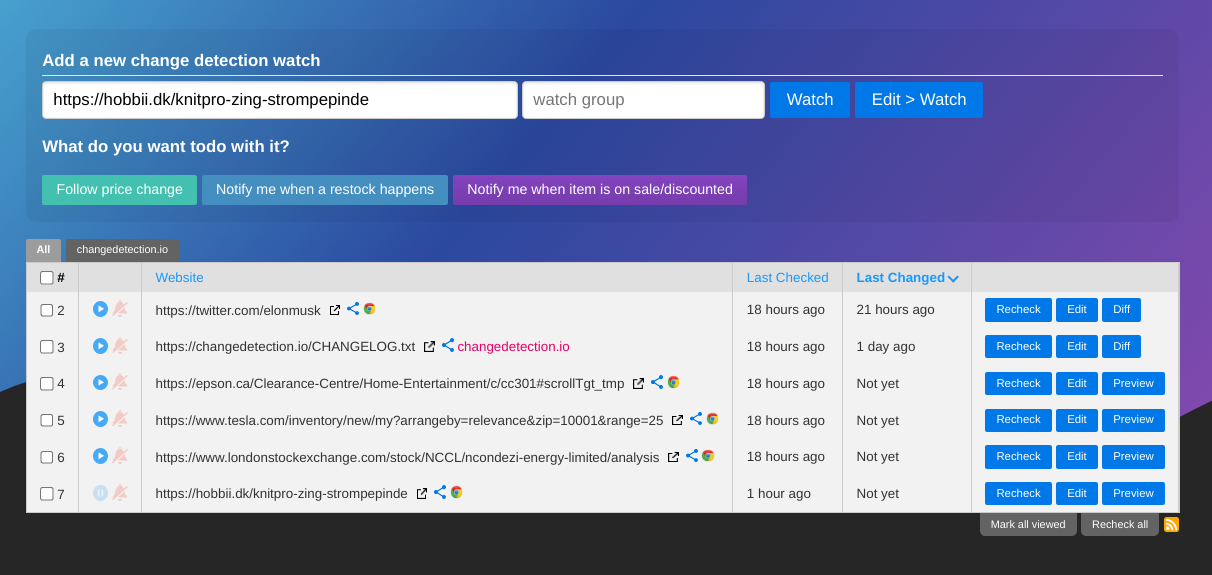Viewport: 1212px width, 575px height.
Task: Share the londonstockexchange.com watch
Action: pyautogui.click(x=692, y=455)
